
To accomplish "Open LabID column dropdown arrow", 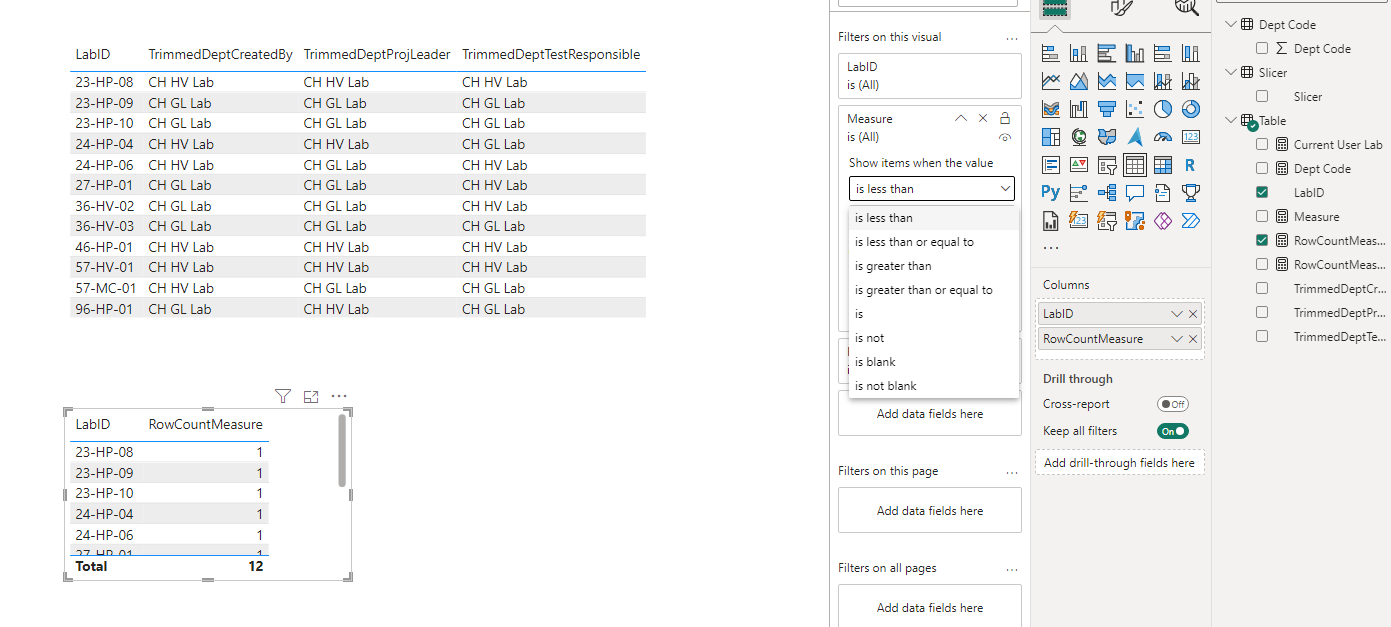I will pyautogui.click(x=1177, y=314).
